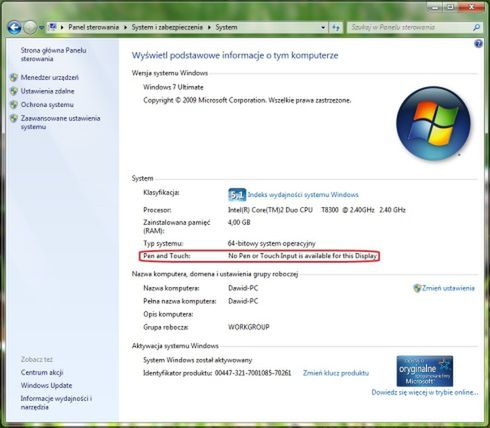Click the Back navigation arrow button
The width and height of the screenshot is (490, 428).
14,27
